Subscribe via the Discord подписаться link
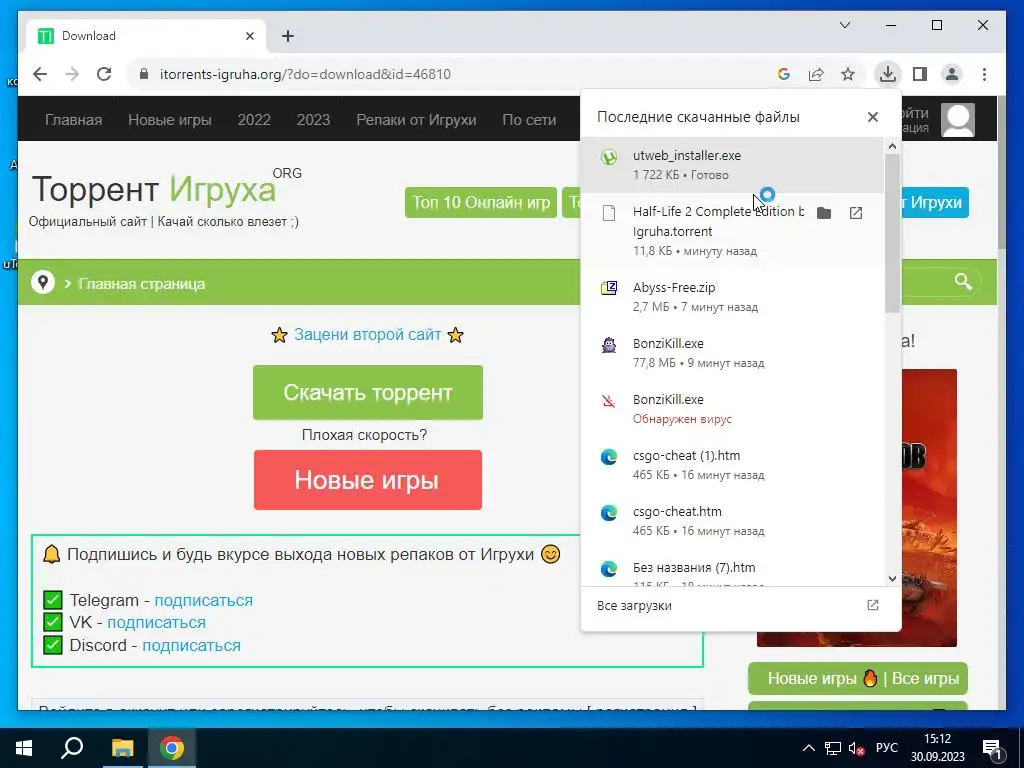1024x768 pixels. 191,645
